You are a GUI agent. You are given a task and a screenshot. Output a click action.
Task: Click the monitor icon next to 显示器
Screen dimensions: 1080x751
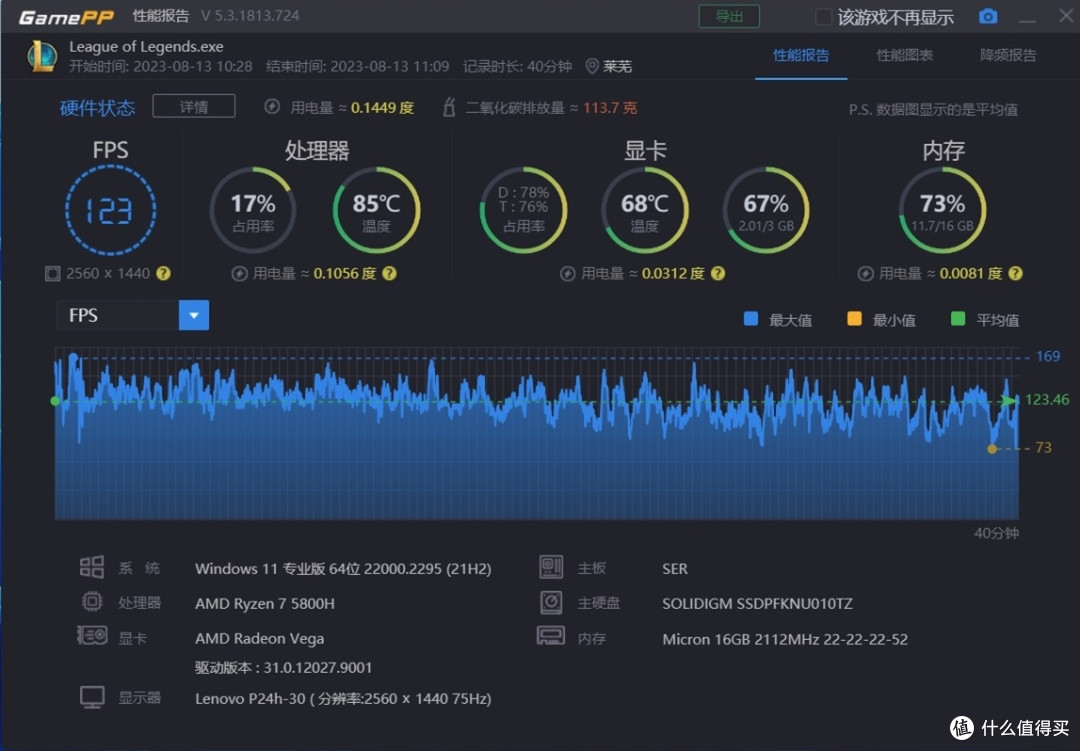92,697
